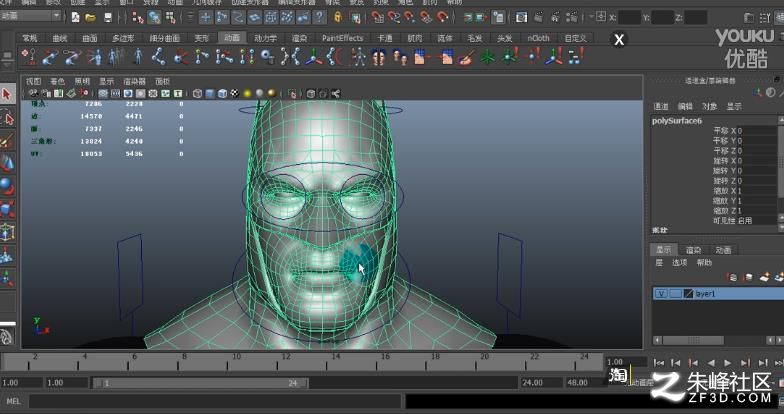Viewport: 784px width, 414px height.
Task: Switch to 动画 layer editor tab
Action: [x=723, y=250]
